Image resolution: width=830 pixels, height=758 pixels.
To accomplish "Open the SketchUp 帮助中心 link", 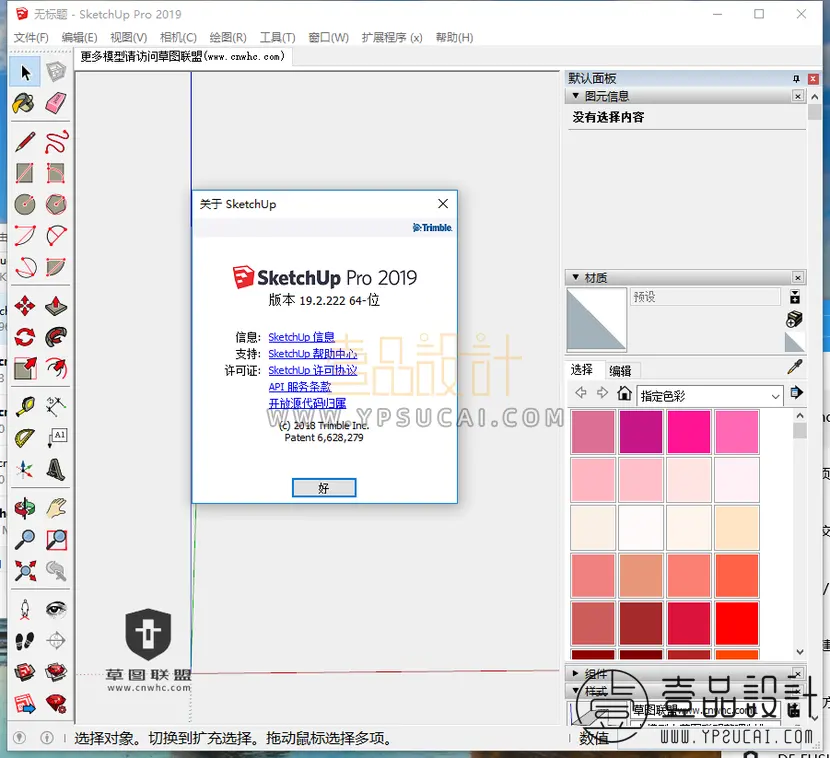I will (x=313, y=354).
